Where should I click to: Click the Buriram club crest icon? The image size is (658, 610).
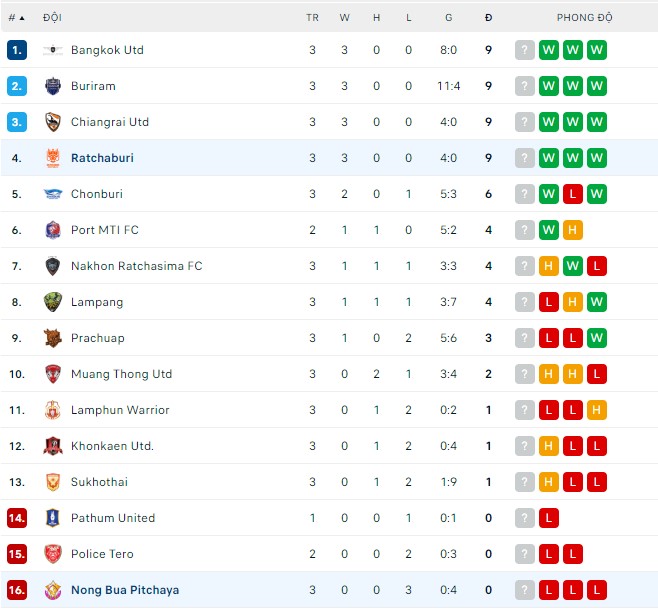53,86
